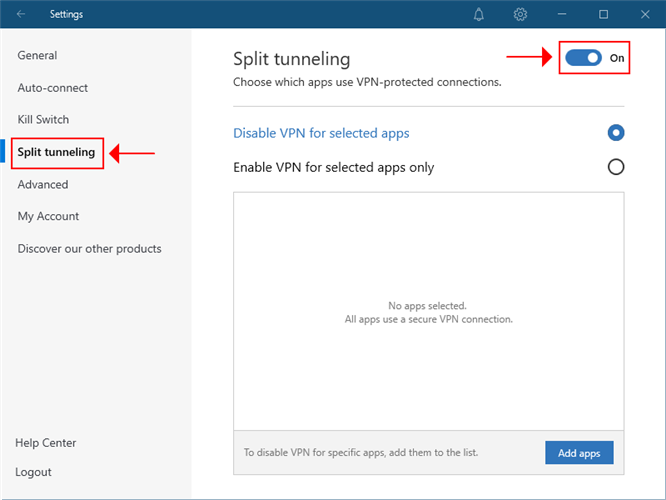
Task: Click Discover our other products
Action: [x=89, y=248]
